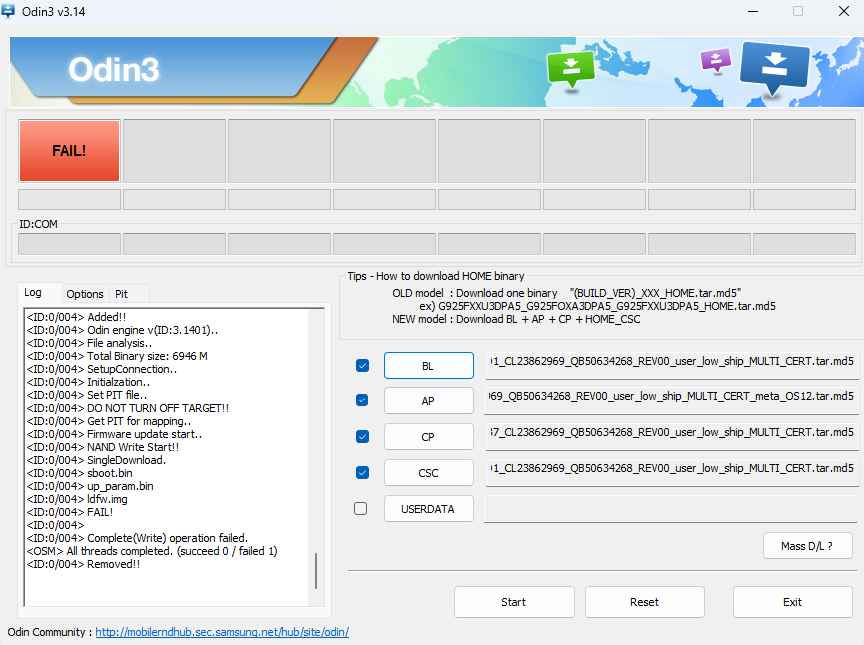
Task: Click the CP file path field
Action: [672, 436]
